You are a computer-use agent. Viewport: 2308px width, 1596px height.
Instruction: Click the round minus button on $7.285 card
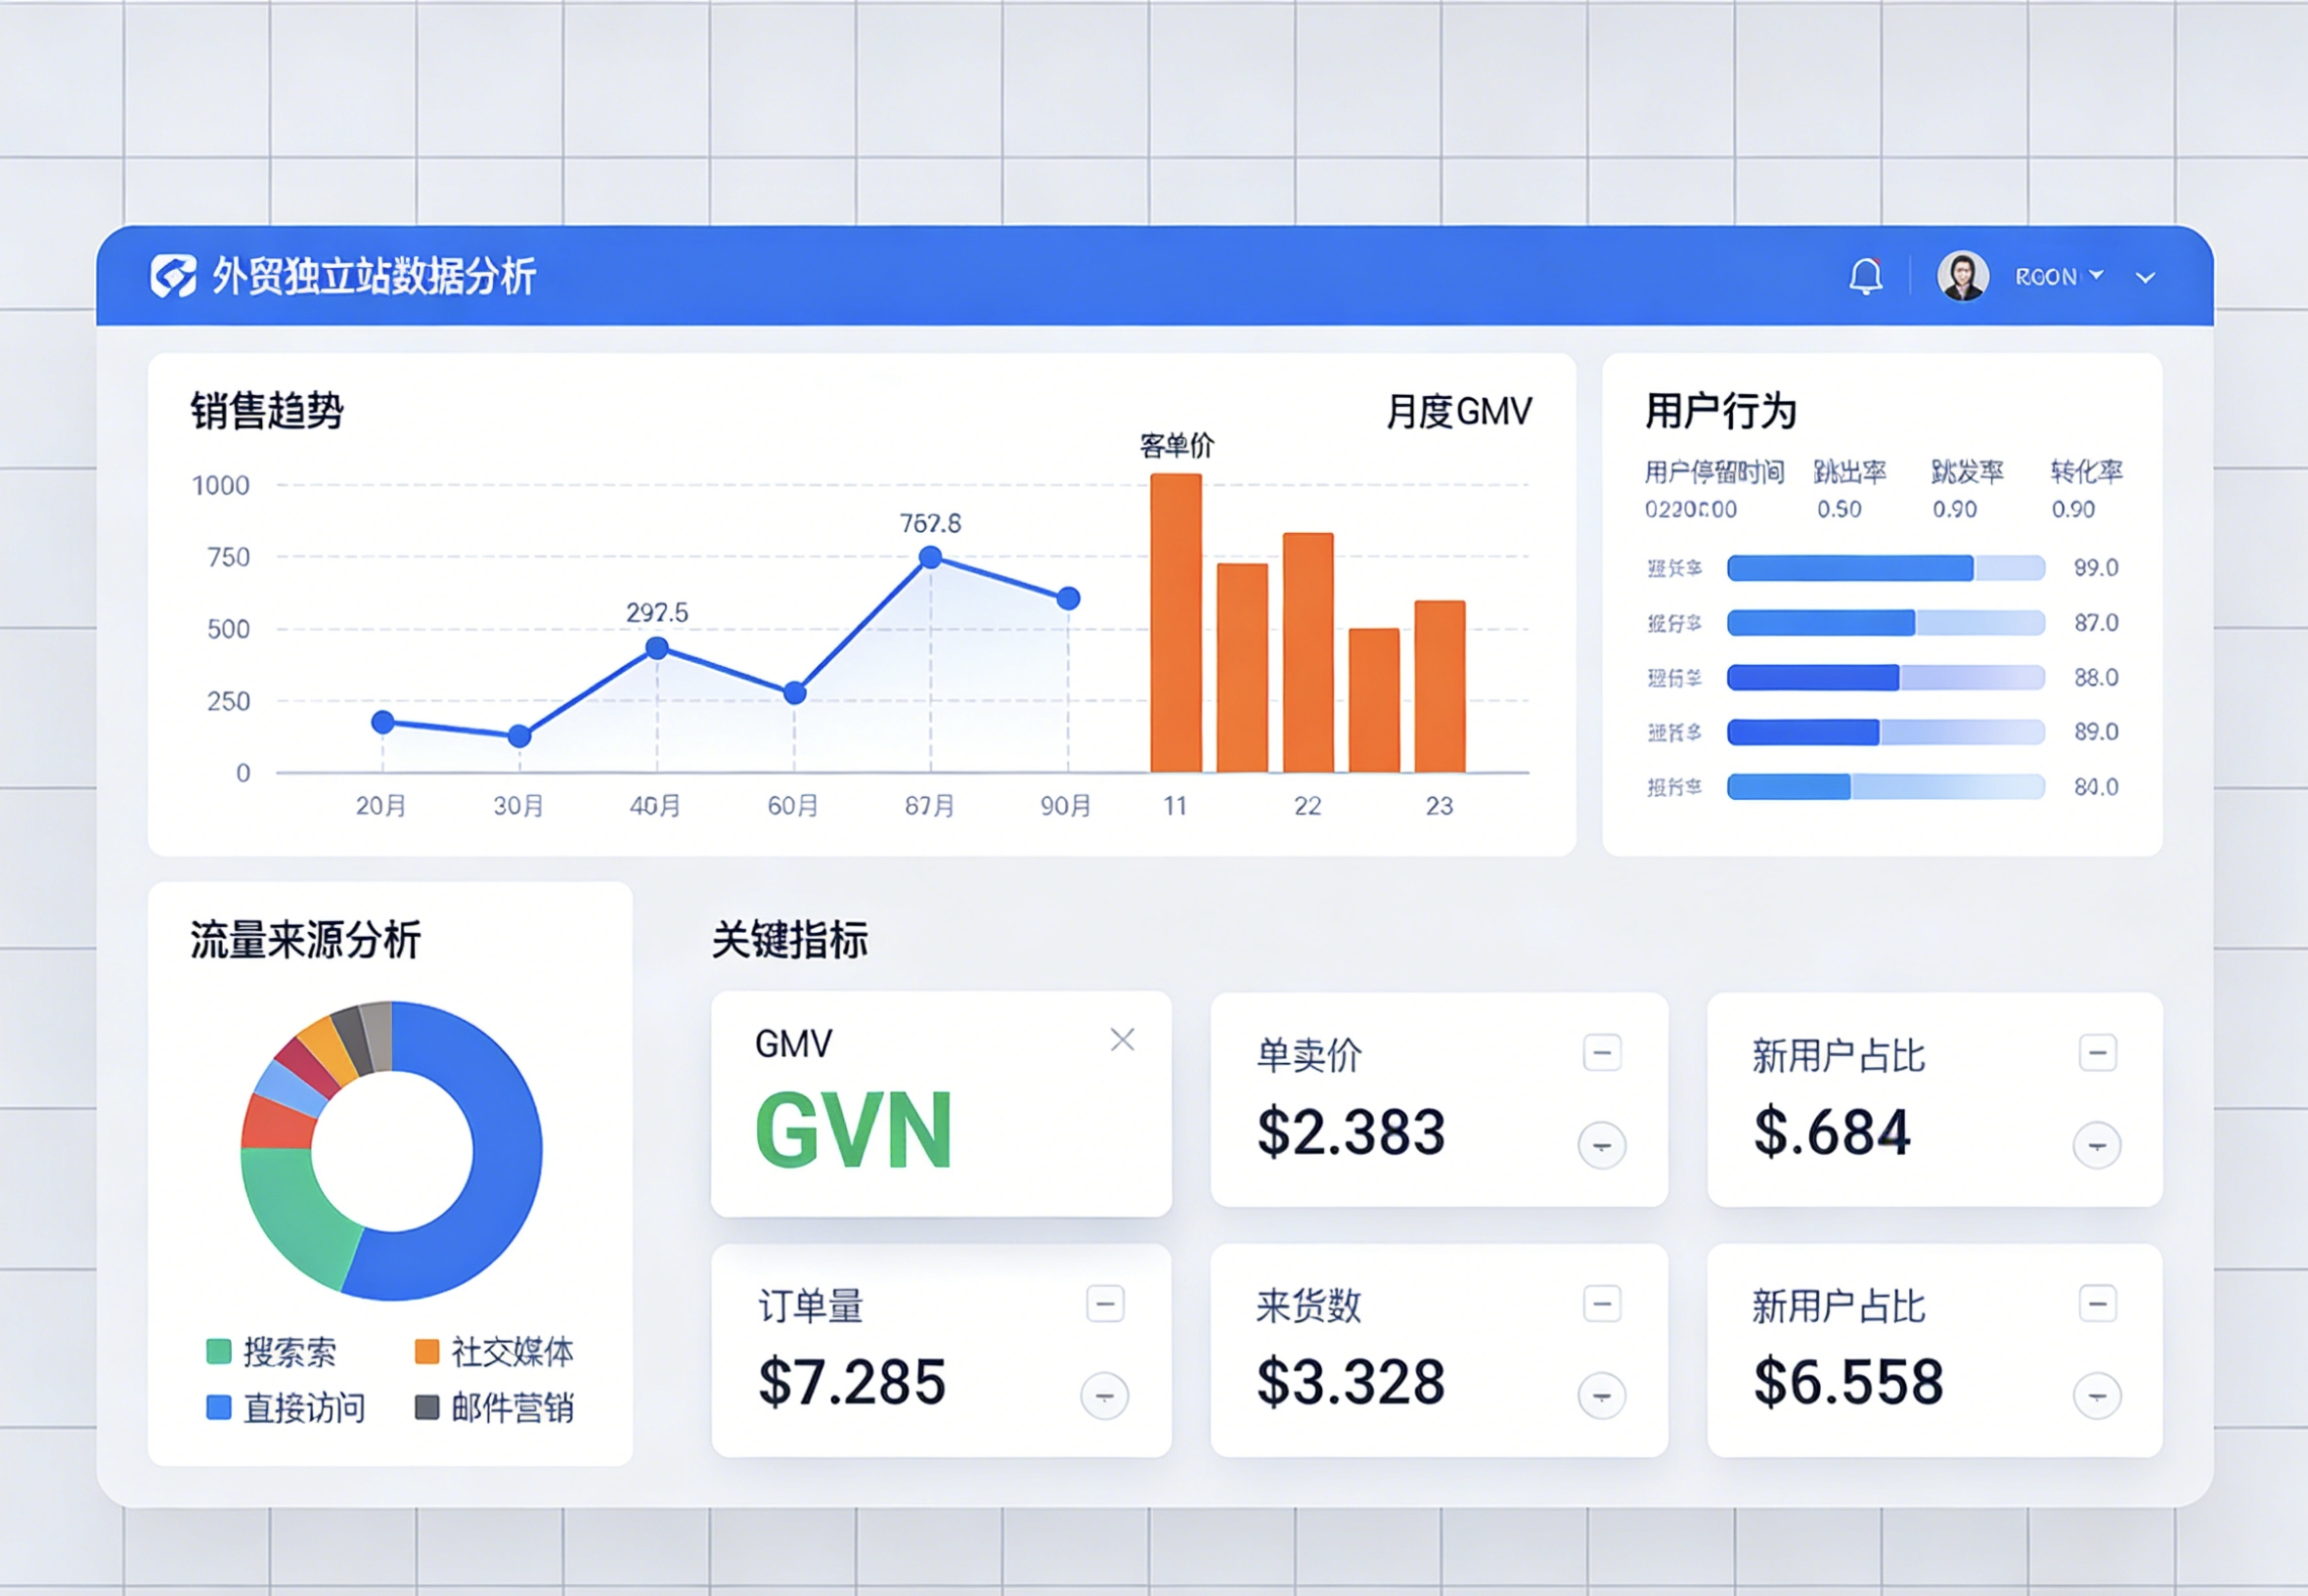pyautogui.click(x=1104, y=1396)
